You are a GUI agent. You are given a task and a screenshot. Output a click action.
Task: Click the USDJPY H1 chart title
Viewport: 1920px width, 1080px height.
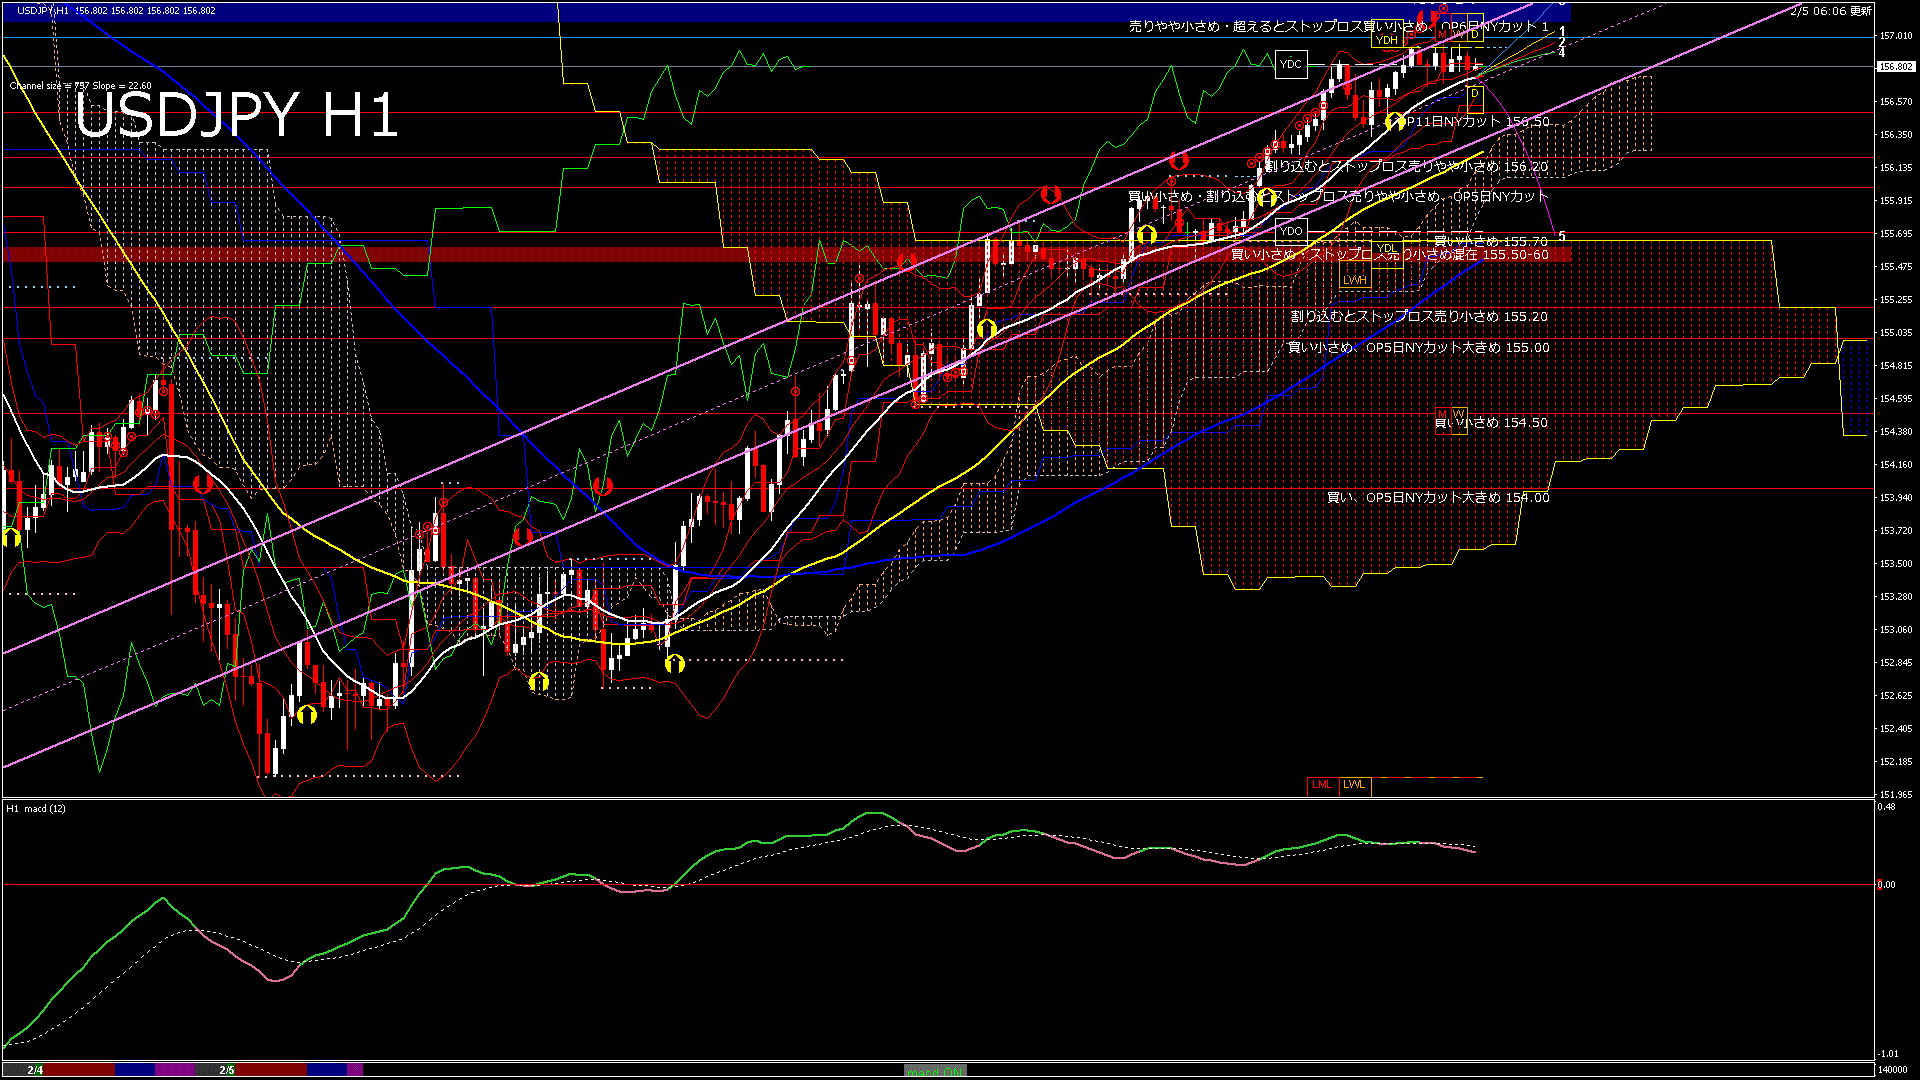pos(236,116)
